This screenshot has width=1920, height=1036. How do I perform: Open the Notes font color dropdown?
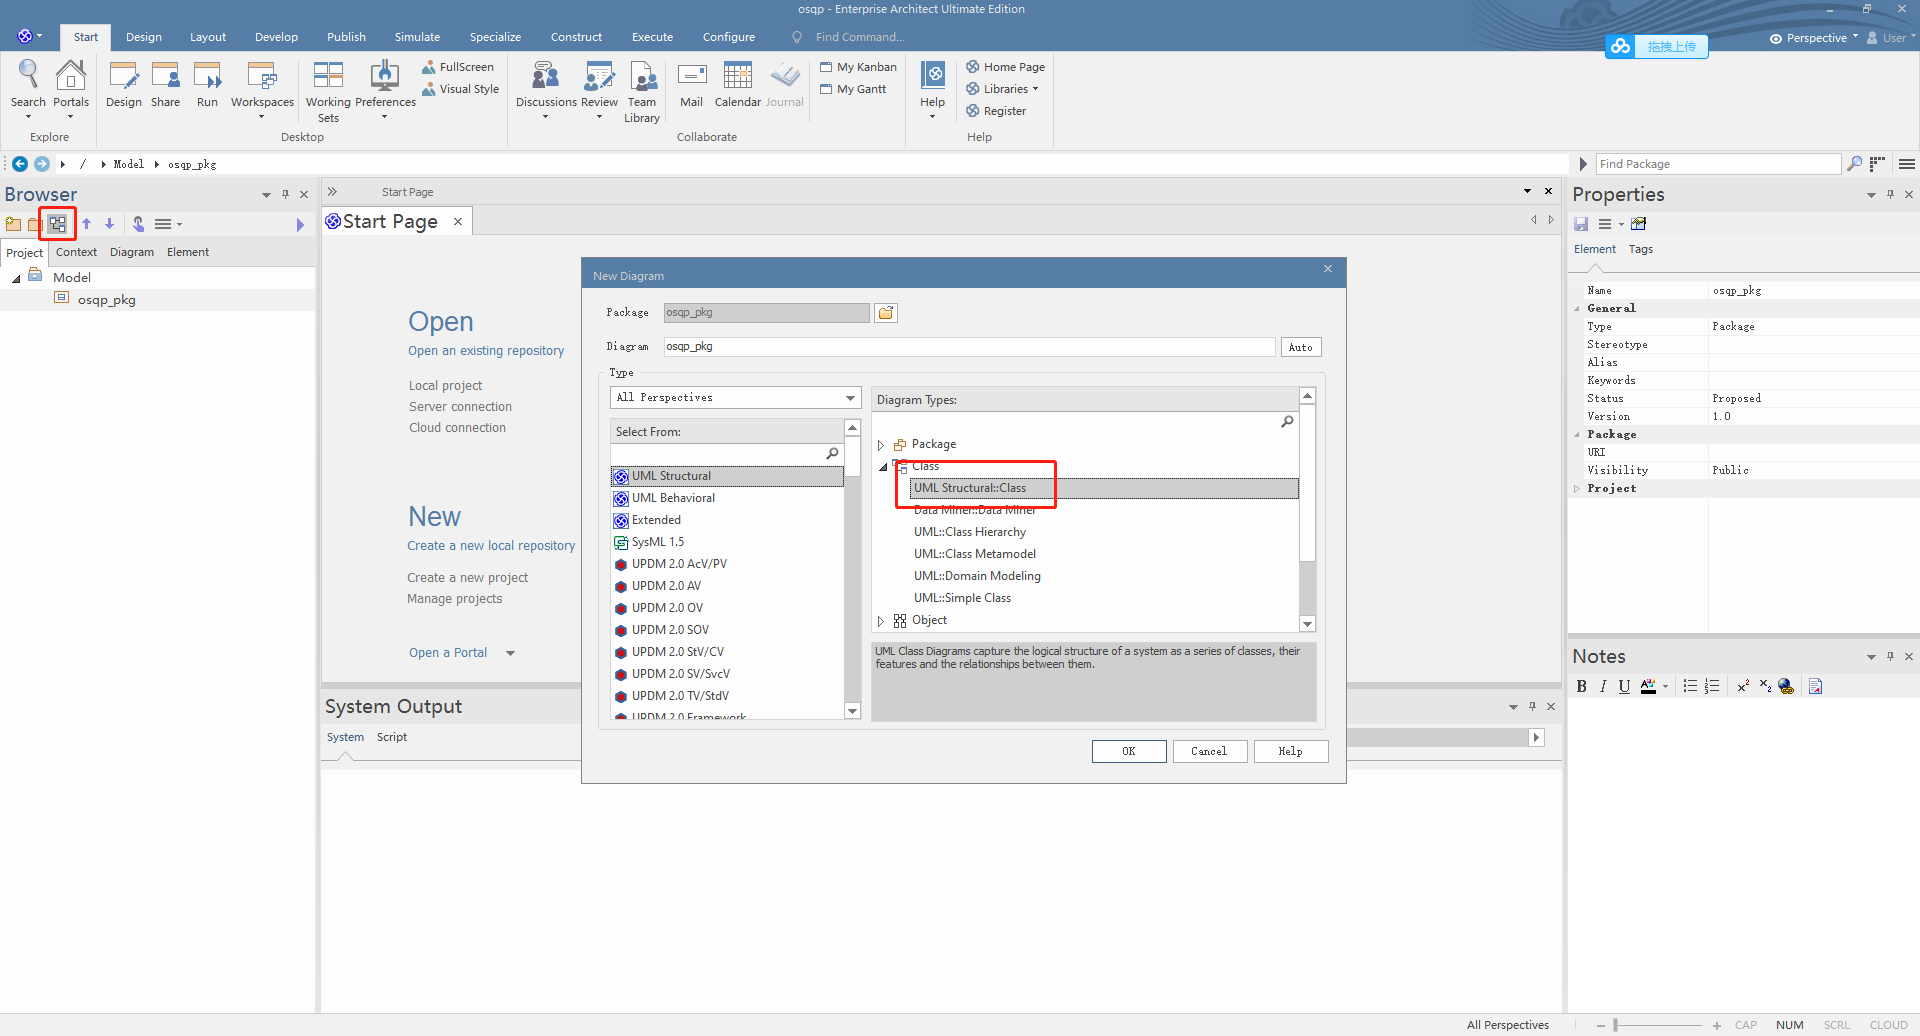1665,687
